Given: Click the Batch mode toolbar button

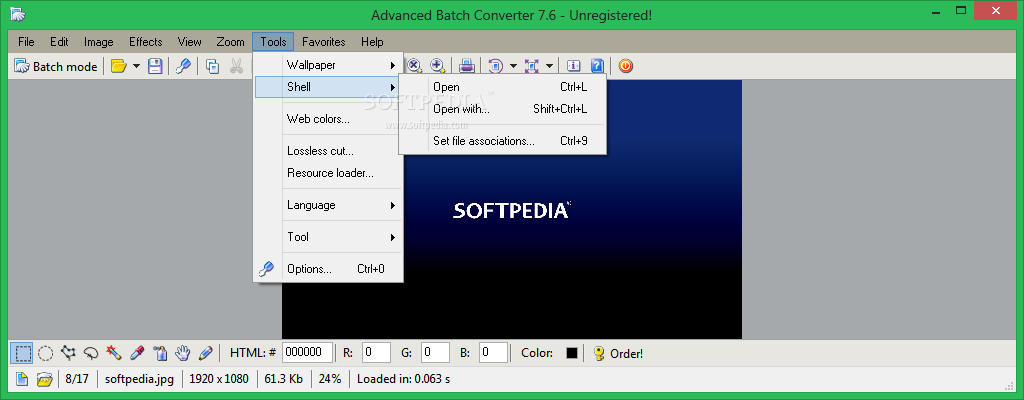Looking at the screenshot, I should point(56,66).
